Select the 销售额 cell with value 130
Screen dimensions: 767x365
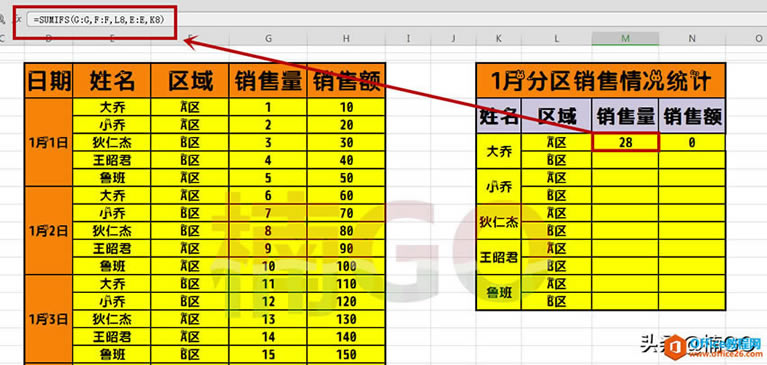pos(346,319)
